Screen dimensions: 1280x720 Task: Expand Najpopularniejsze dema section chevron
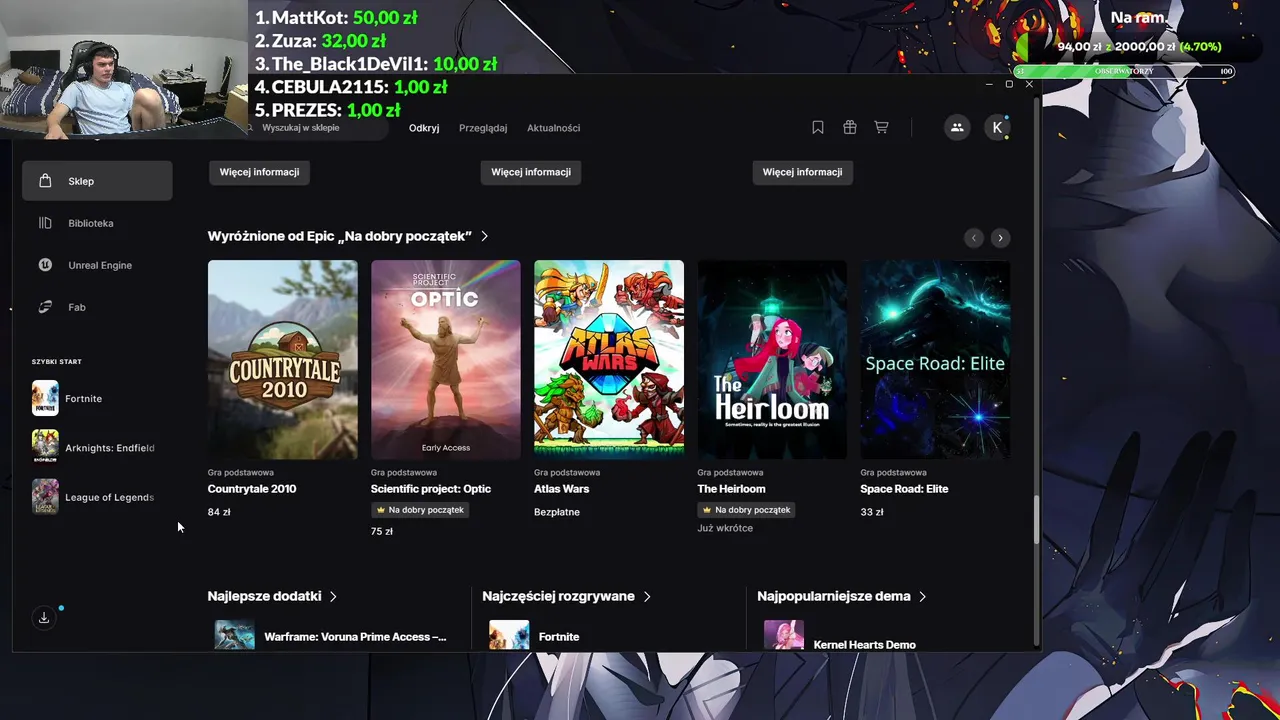922,596
